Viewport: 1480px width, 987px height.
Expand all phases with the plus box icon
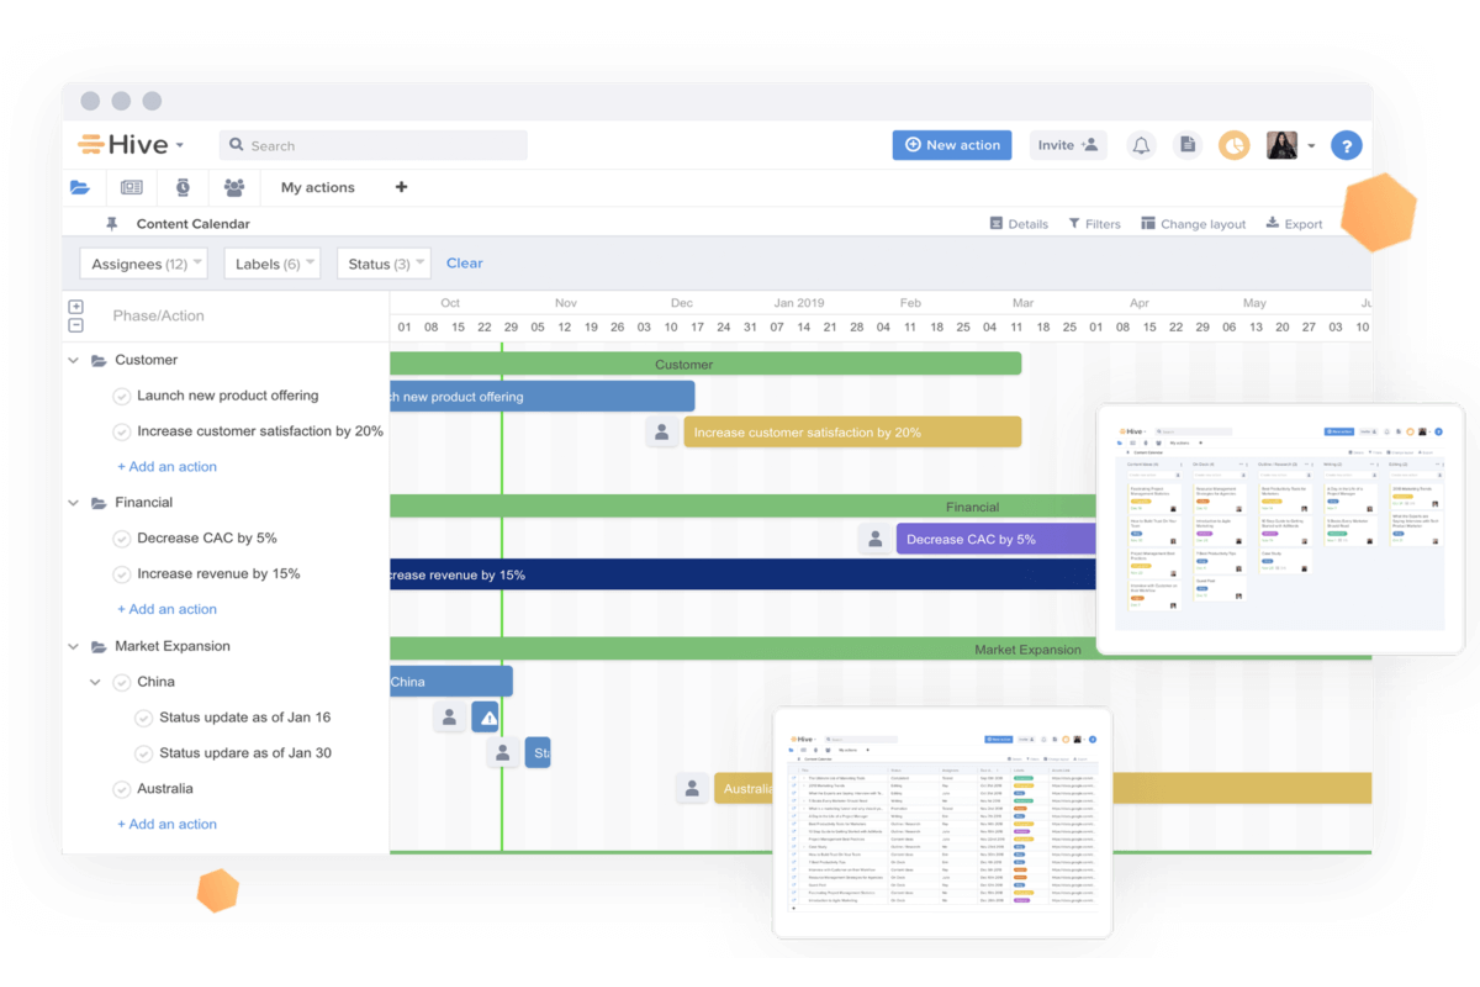coord(76,307)
